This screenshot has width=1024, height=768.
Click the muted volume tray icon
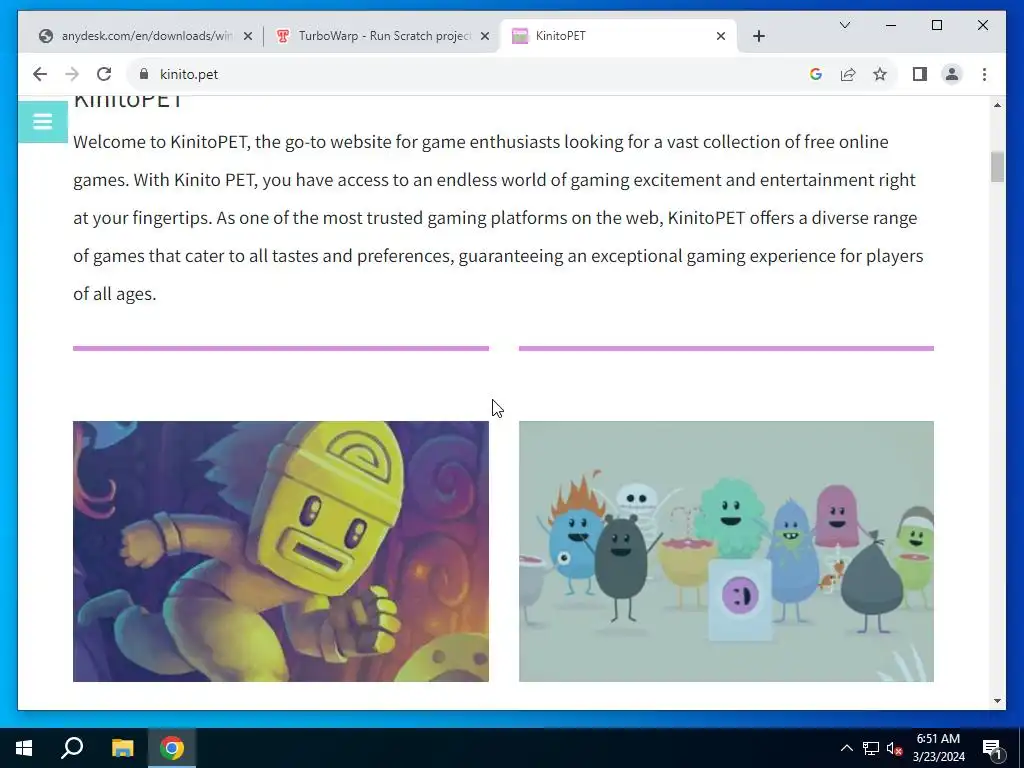[894, 748]
